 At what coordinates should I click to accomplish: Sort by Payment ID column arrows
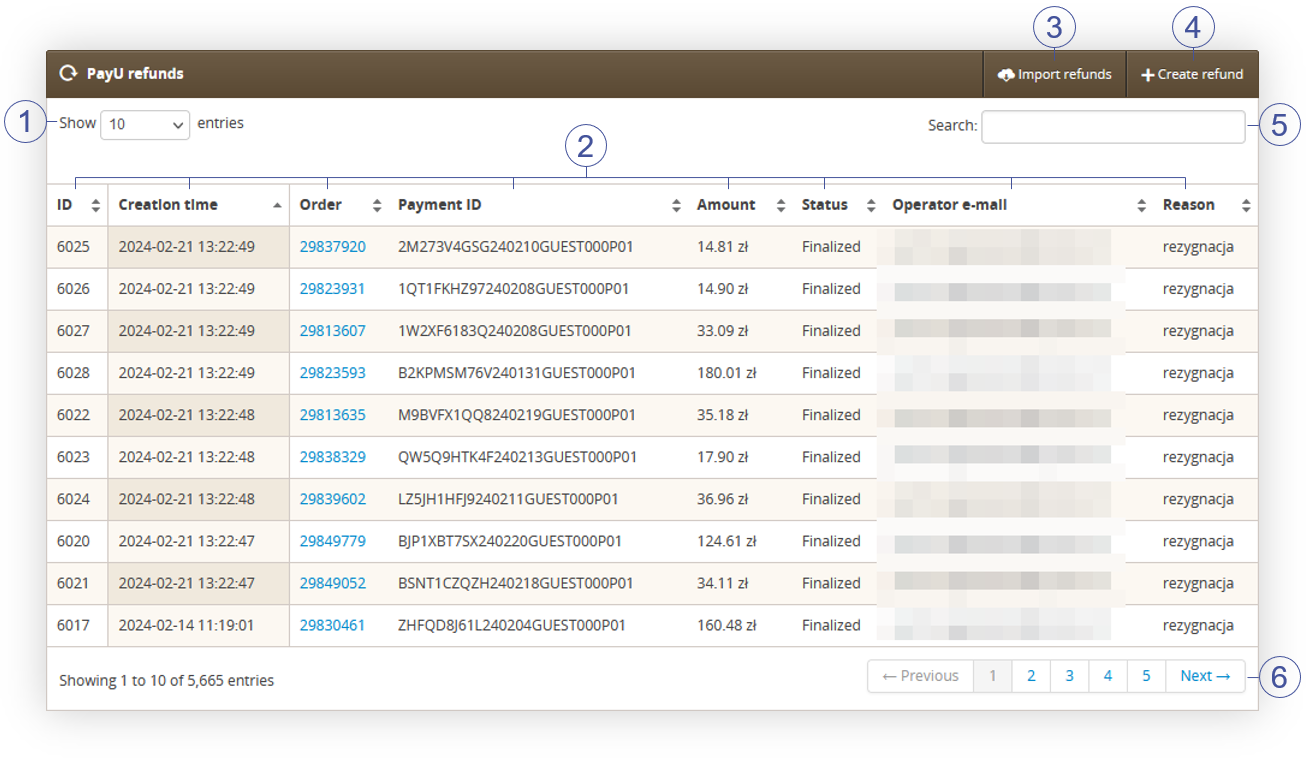coord(676,205)
